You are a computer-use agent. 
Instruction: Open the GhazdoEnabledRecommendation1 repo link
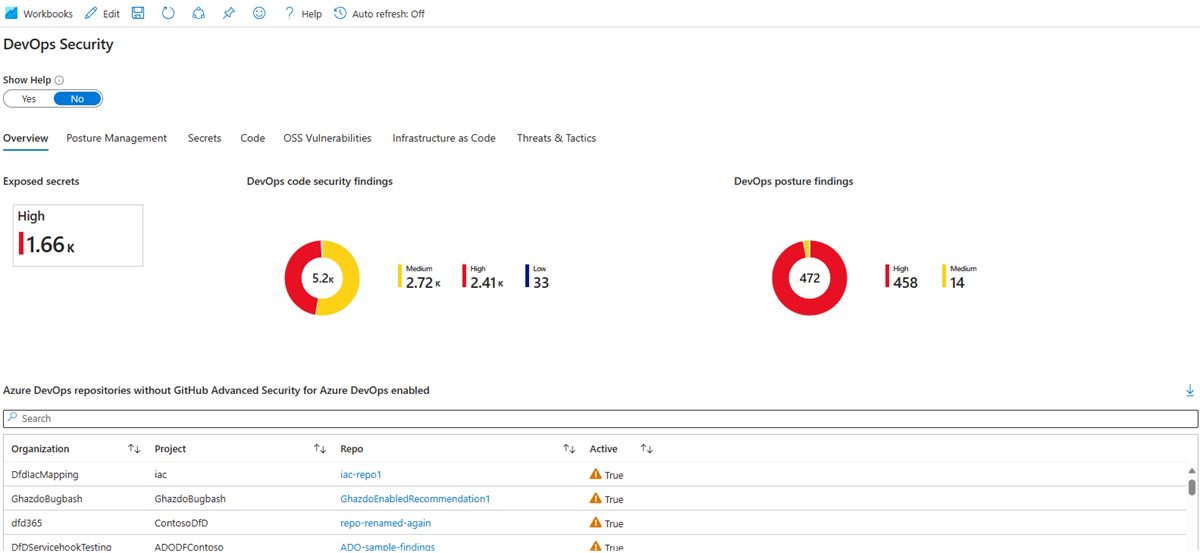(415, 499)
